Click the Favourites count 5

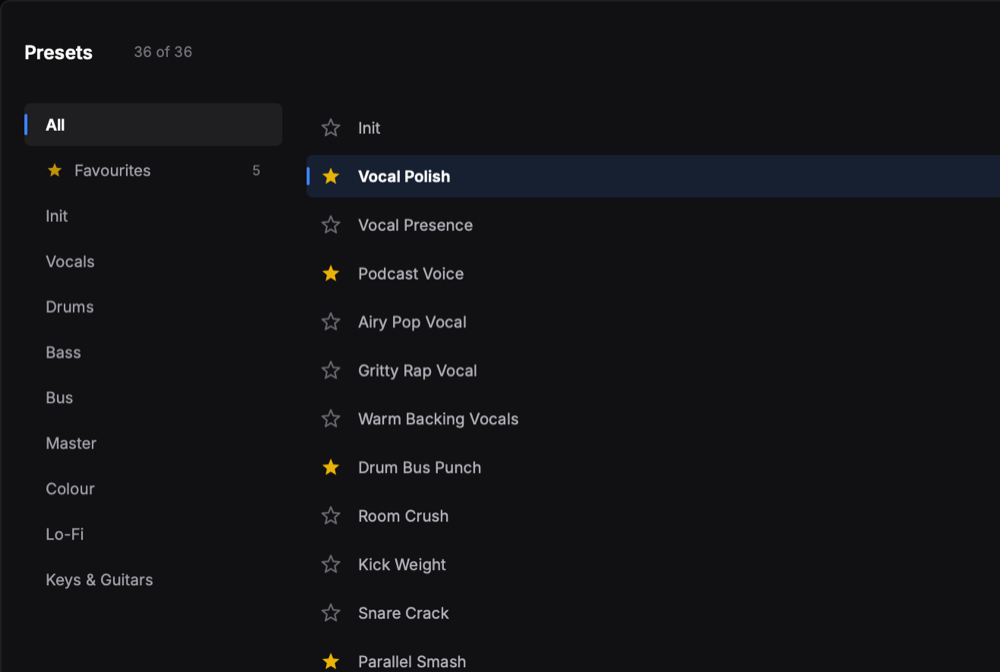pos(256,170)
